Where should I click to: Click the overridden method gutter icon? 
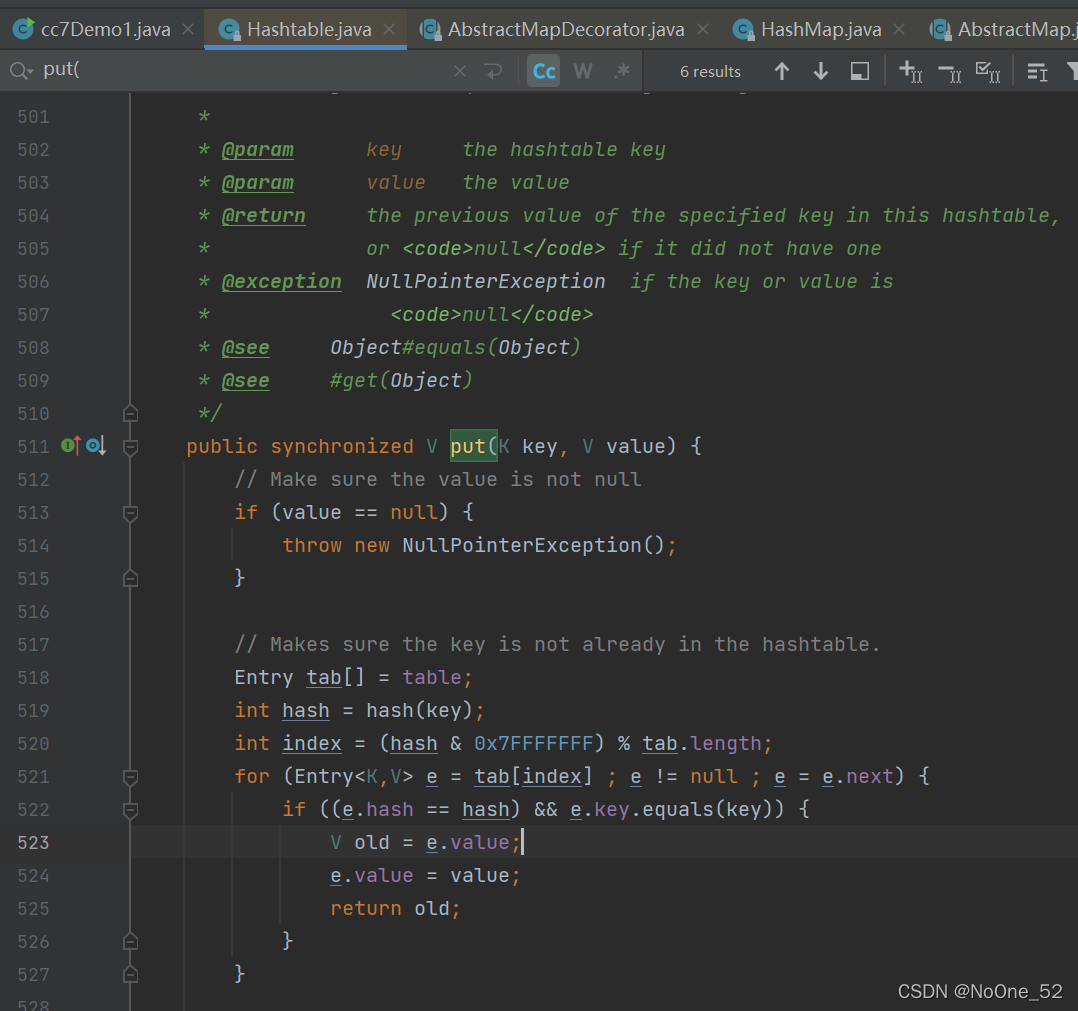[96, 446]
